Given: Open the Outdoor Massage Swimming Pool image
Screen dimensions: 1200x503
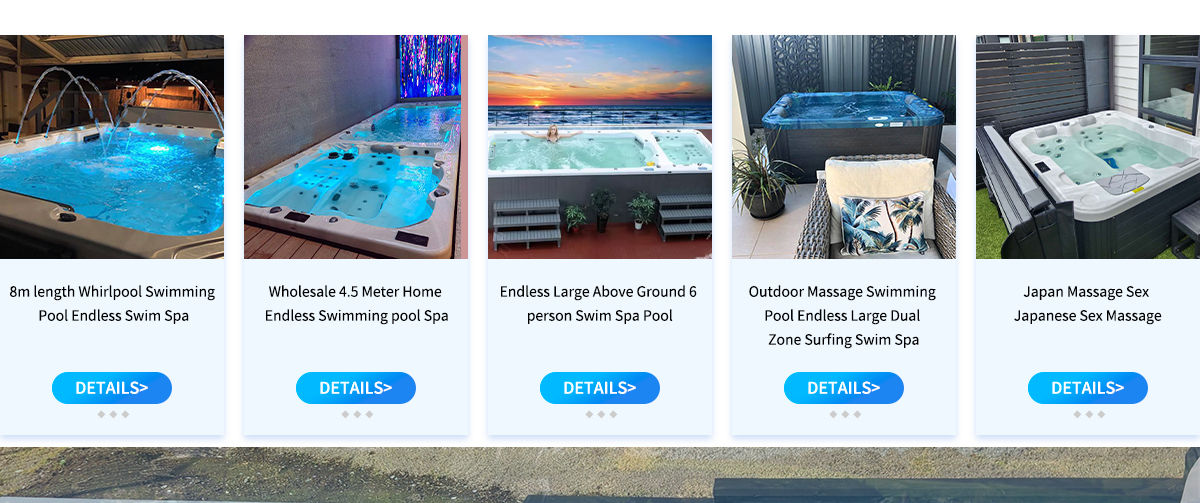Looking at the screenshot, I should 844,147.
